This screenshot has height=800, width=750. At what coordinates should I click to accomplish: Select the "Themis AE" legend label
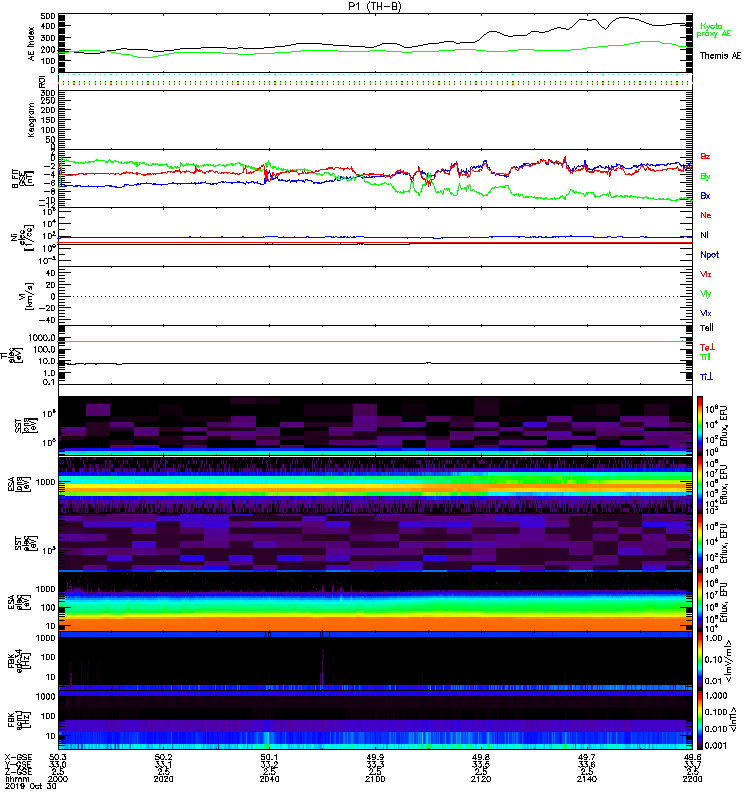click(720, 56)
